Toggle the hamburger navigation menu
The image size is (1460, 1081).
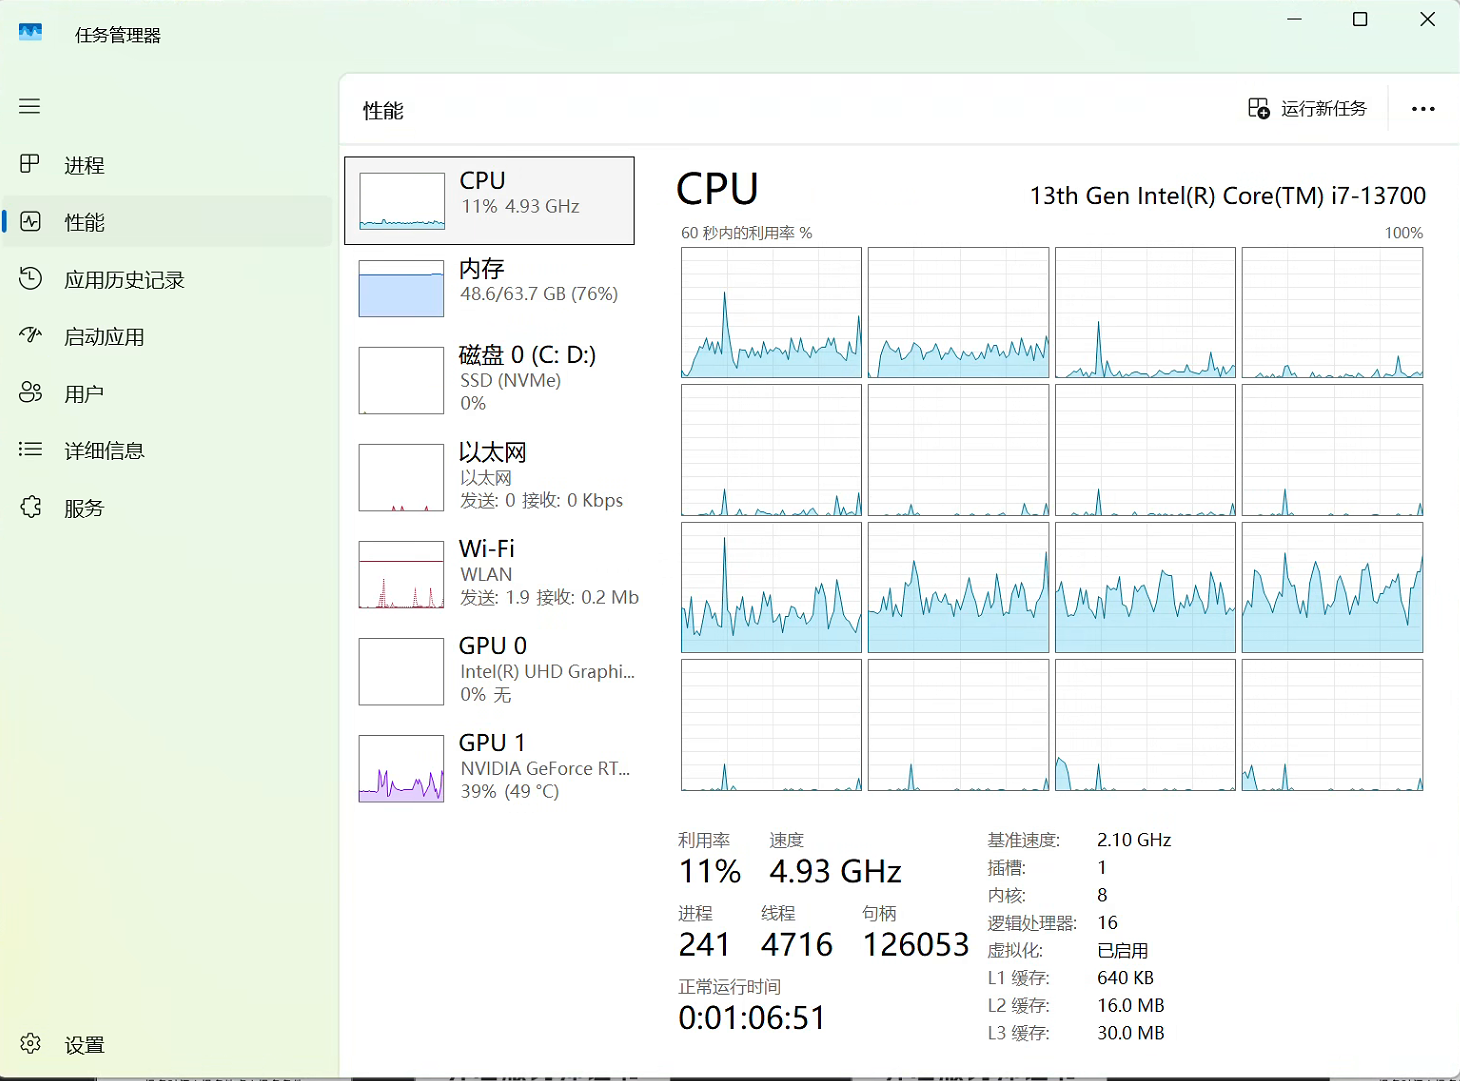point(30,106)
